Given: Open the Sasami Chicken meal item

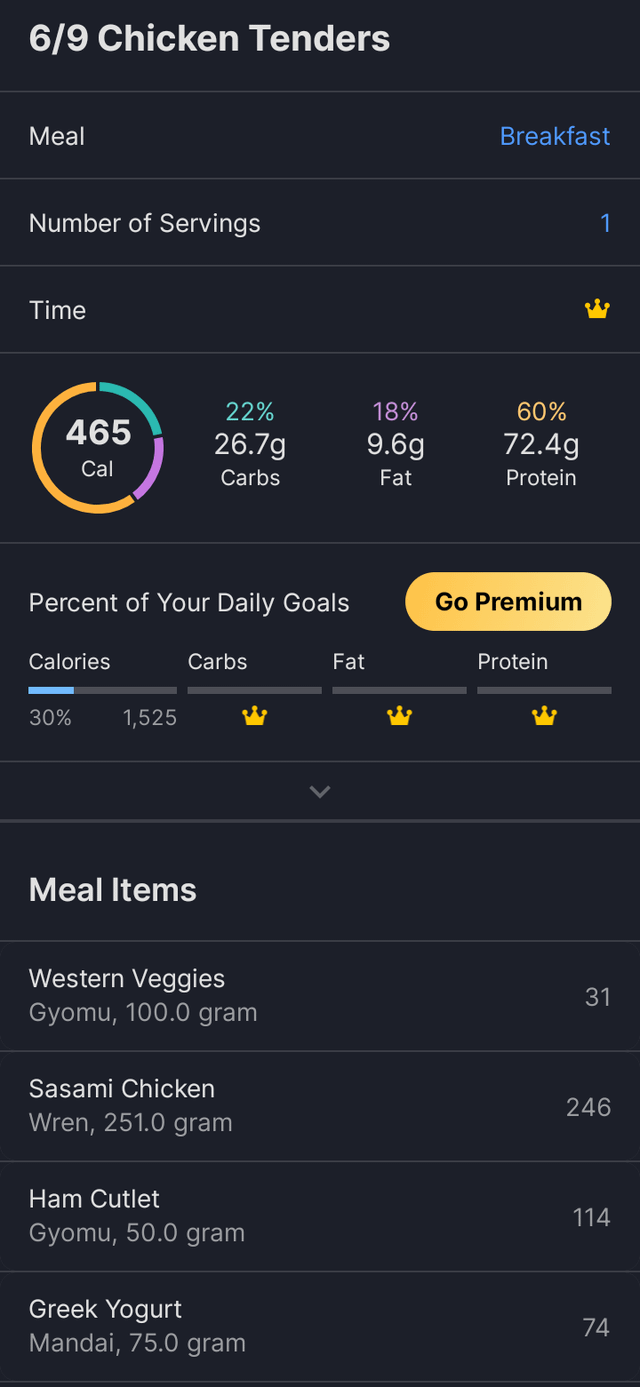Looking at the screenshot, I should tap(320, 1106).
